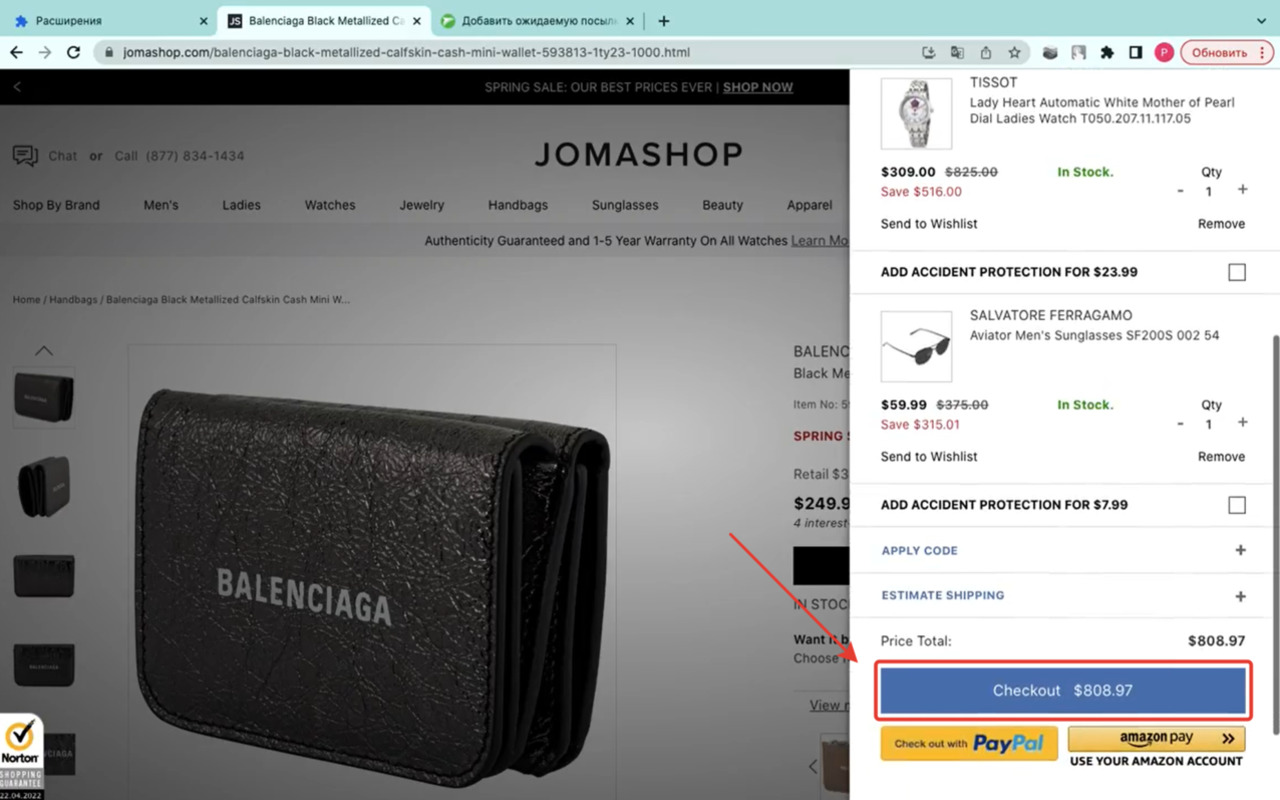This screenshot has width=1280, height=800.
Task: Select first wallet thumbnail
Action: click(43, 398)
